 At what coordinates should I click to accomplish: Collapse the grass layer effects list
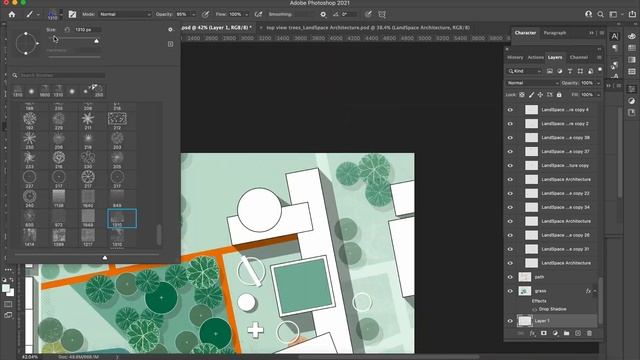595,291
